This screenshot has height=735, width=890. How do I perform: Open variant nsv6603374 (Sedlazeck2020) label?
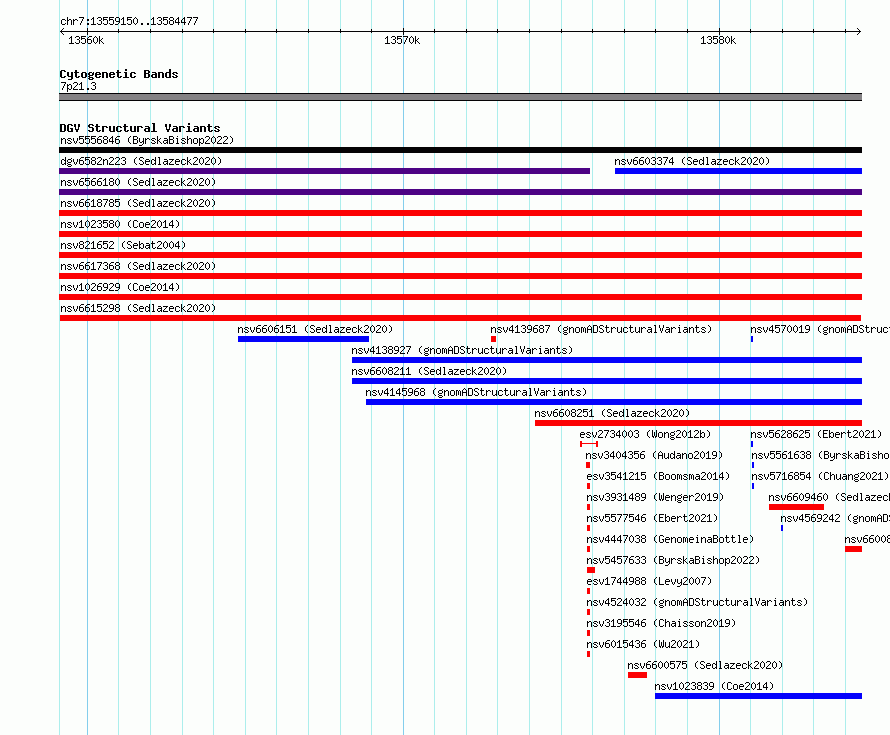pyautogui.click(x=692, y=161)
